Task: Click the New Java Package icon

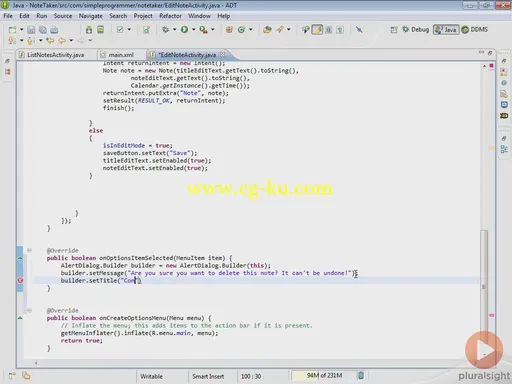Action: [x=229, y=30]
